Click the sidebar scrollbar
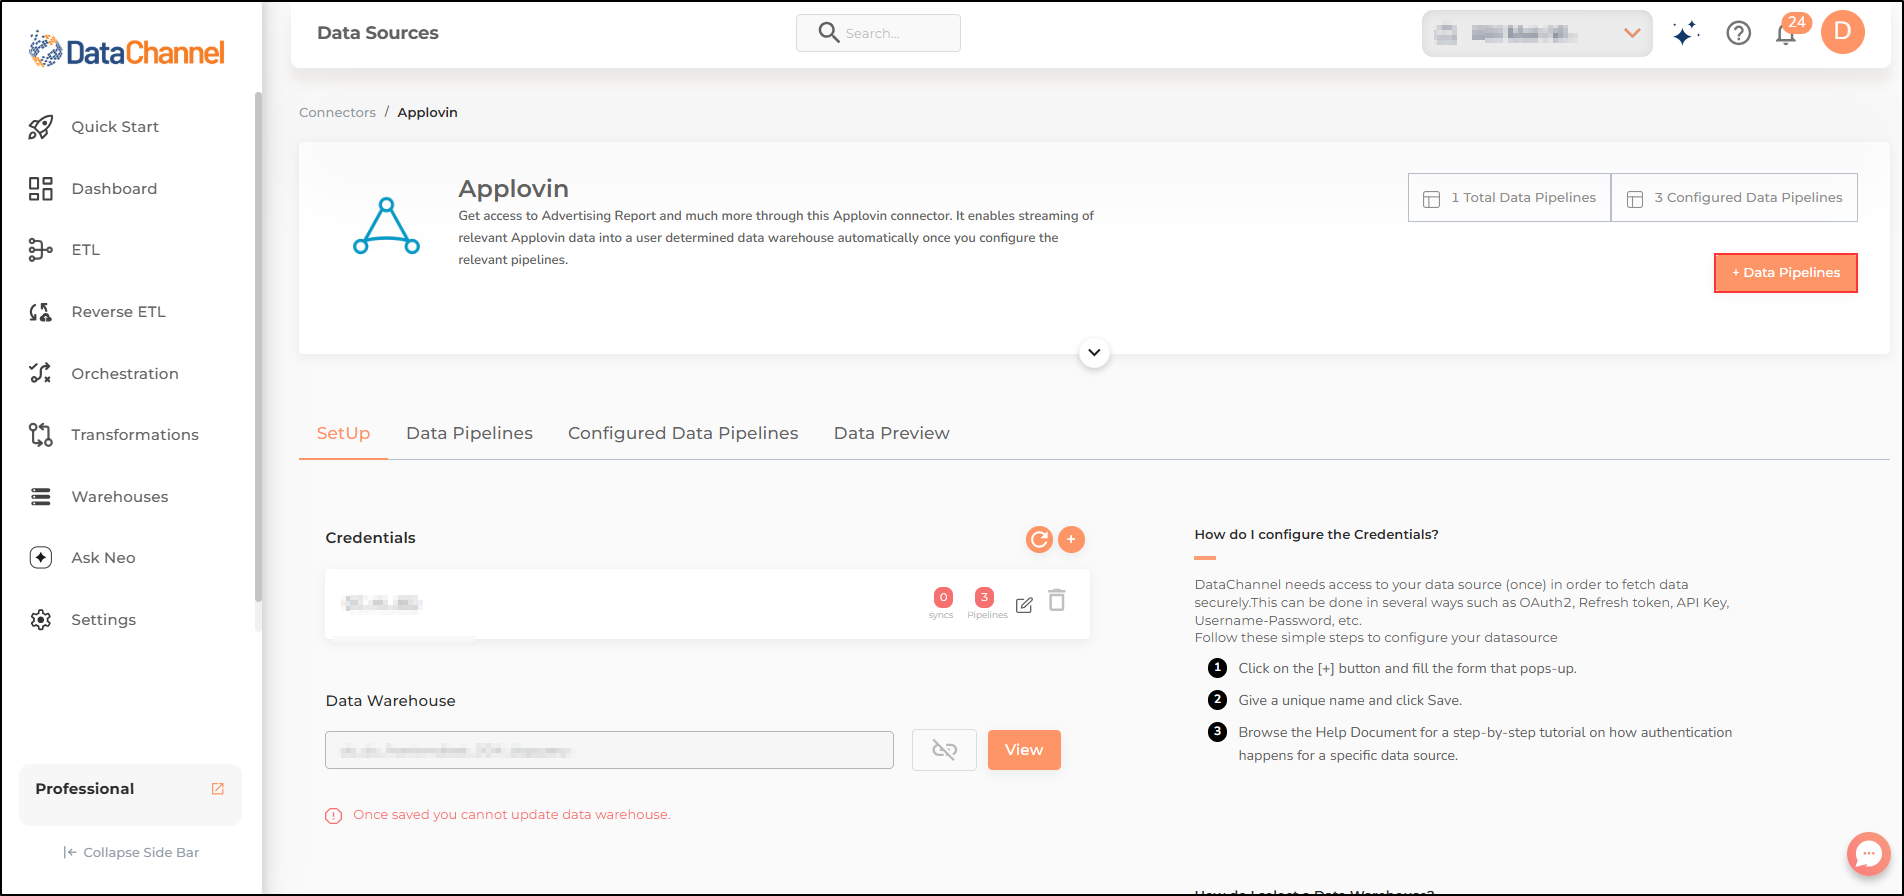 [258, 346]
